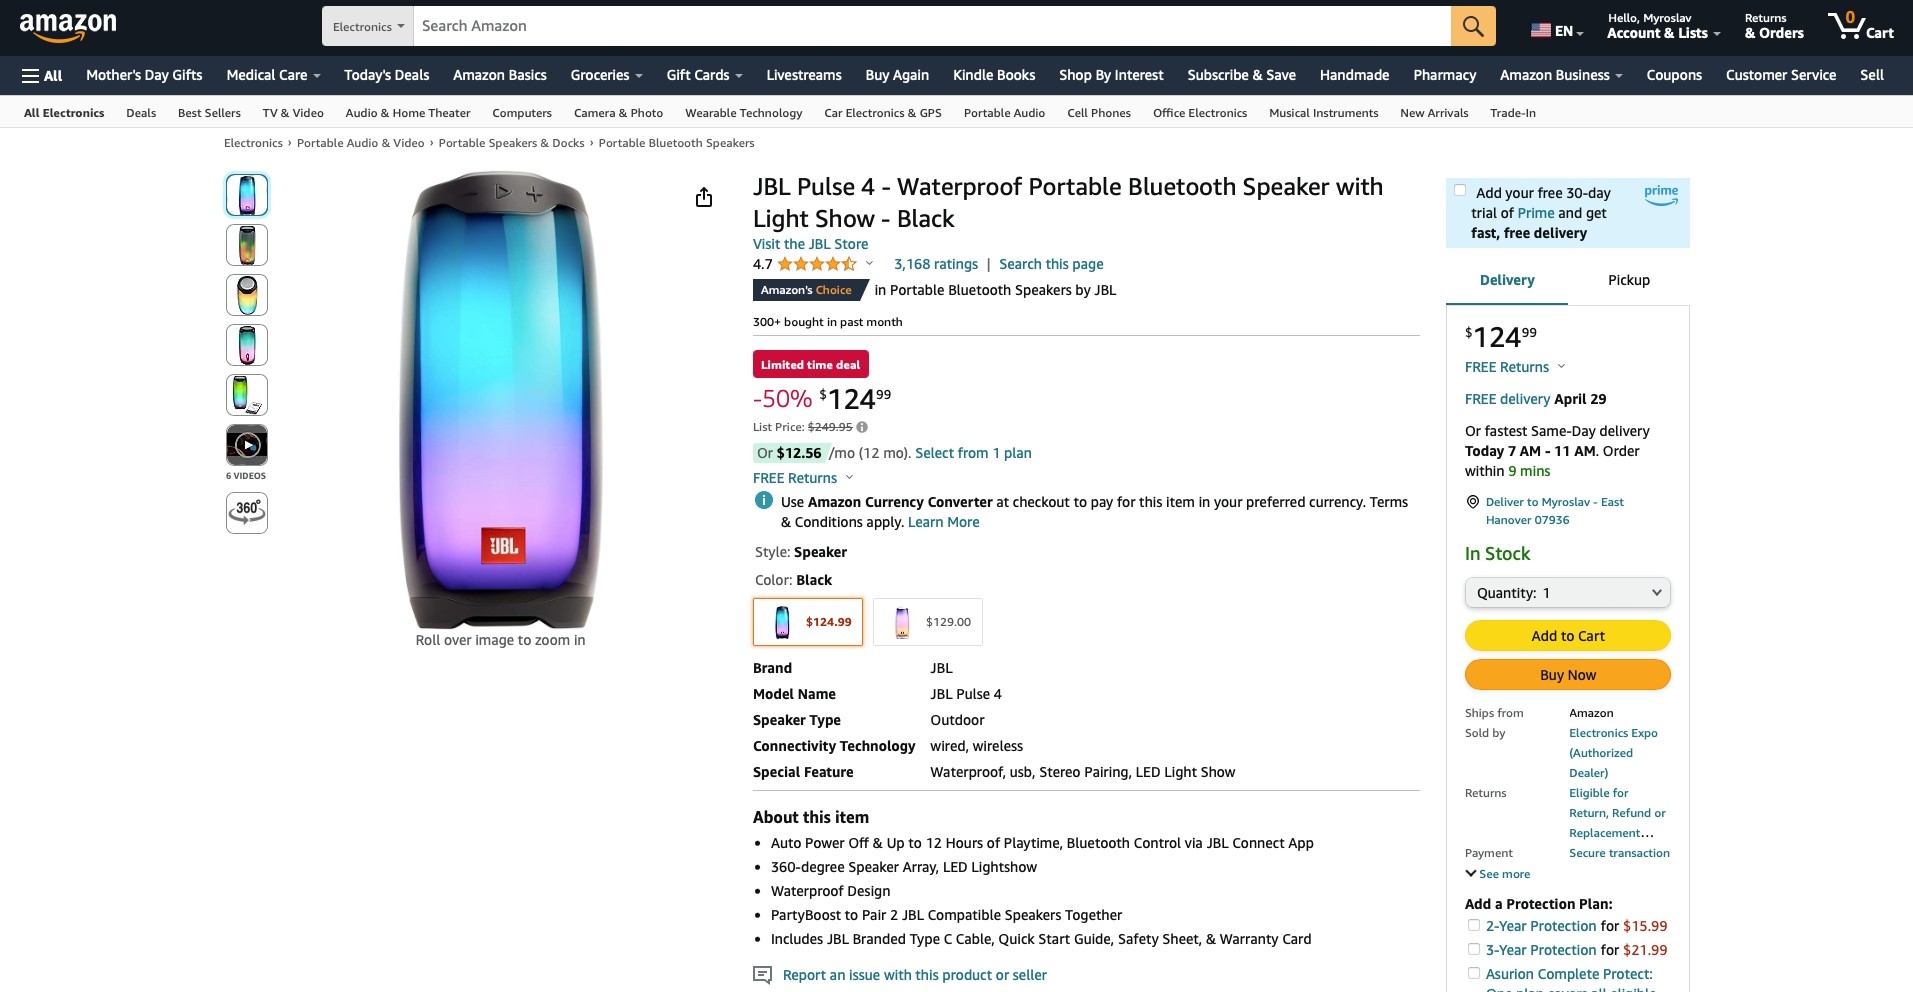Select the $129.00 color variant swatch
Screen dimensions: 1913x992
tap(928, 622)
